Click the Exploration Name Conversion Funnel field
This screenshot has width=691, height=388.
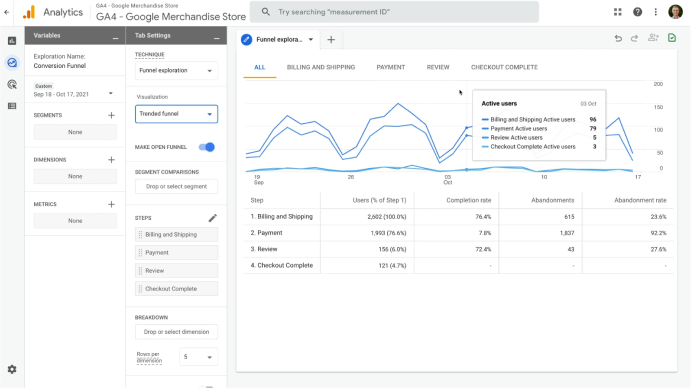point(60,66)
